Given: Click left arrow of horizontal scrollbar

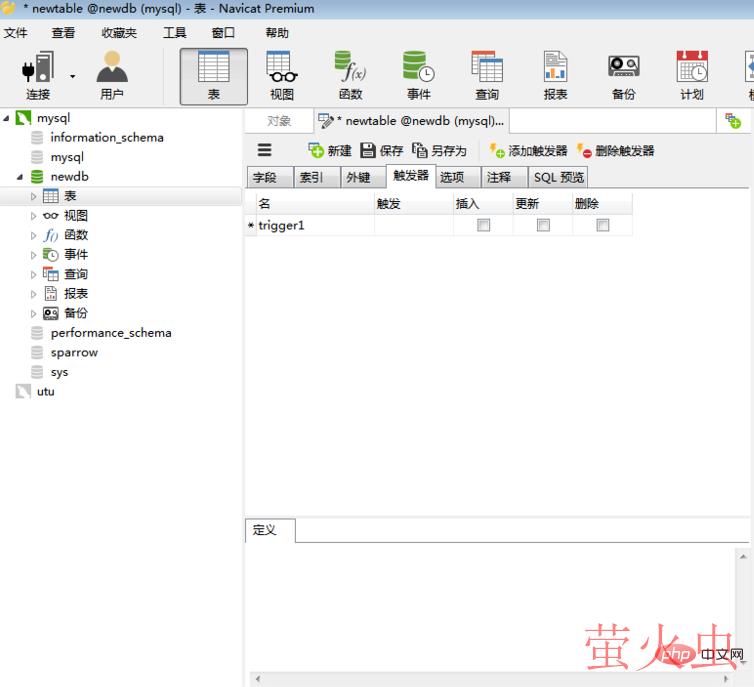Looking at the screenshot, I should pos(258,679).
